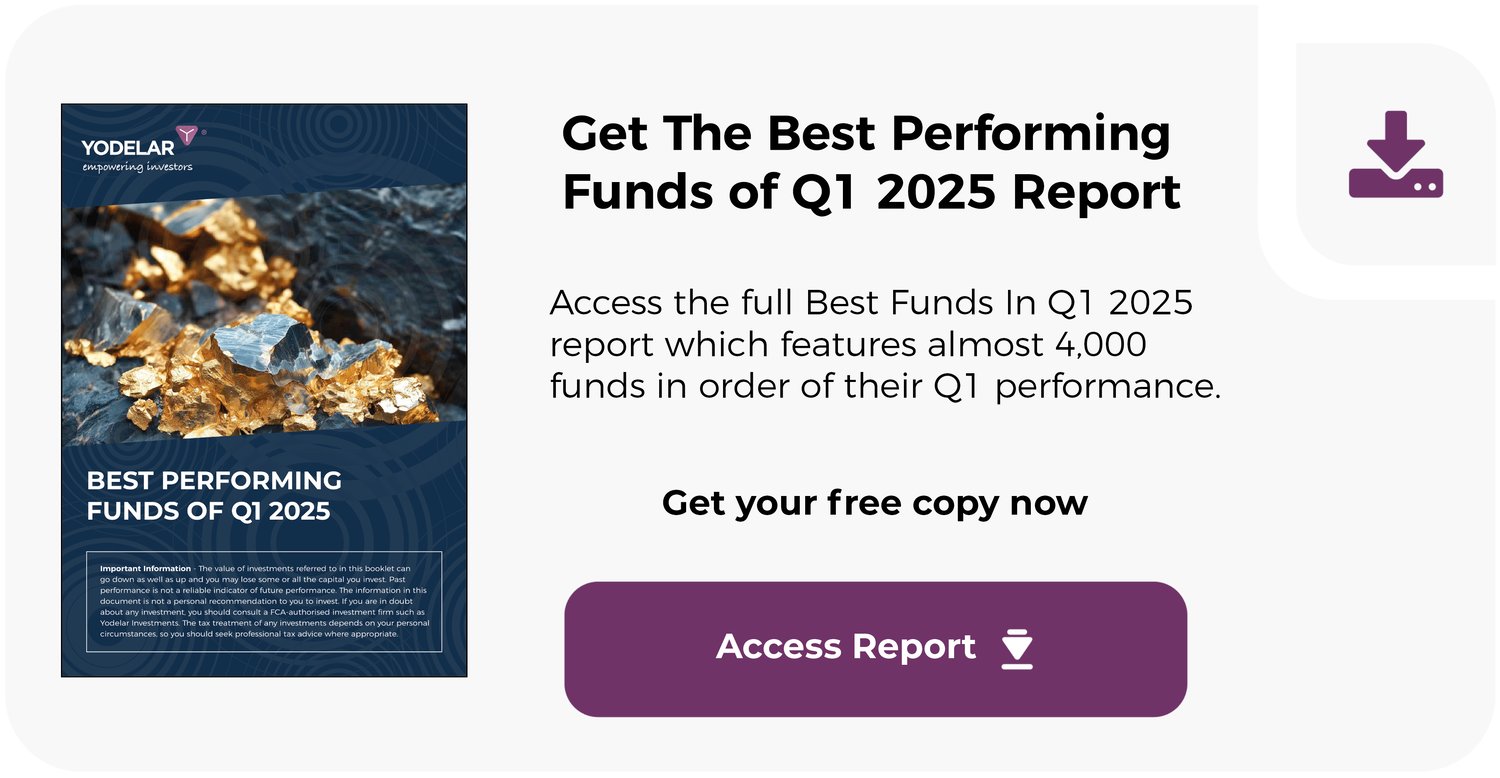Click the YODELAR wordmark on the cover
Screen dimensions: 1500x778
(127, 149)
